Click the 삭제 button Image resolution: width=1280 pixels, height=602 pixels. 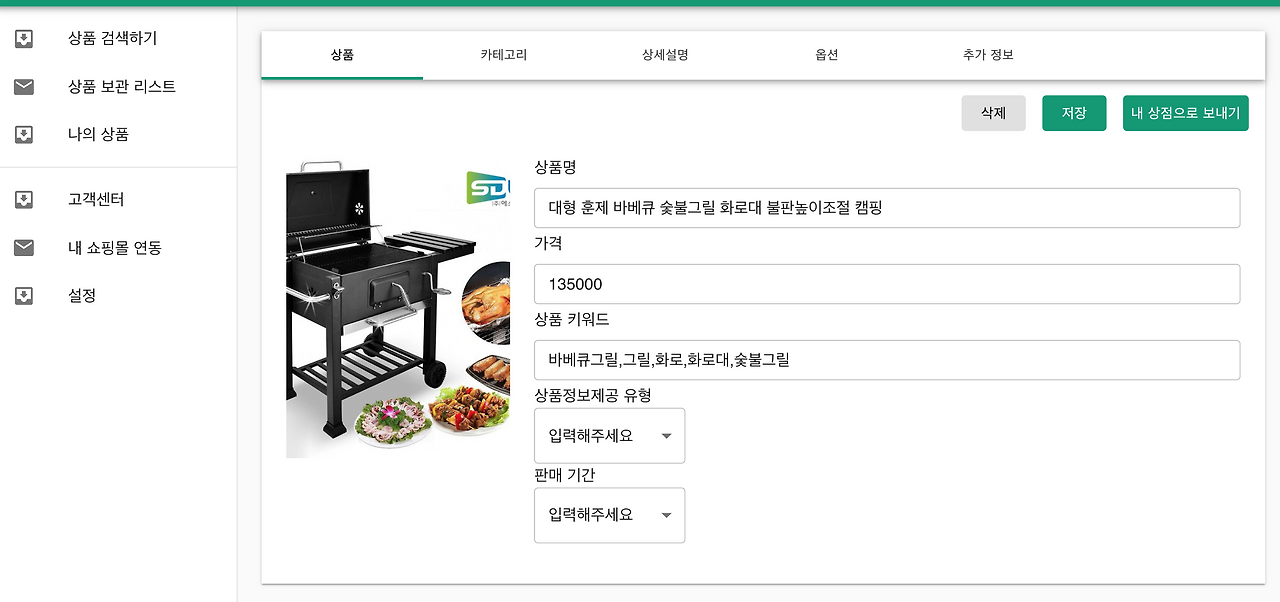click(993, 113)
